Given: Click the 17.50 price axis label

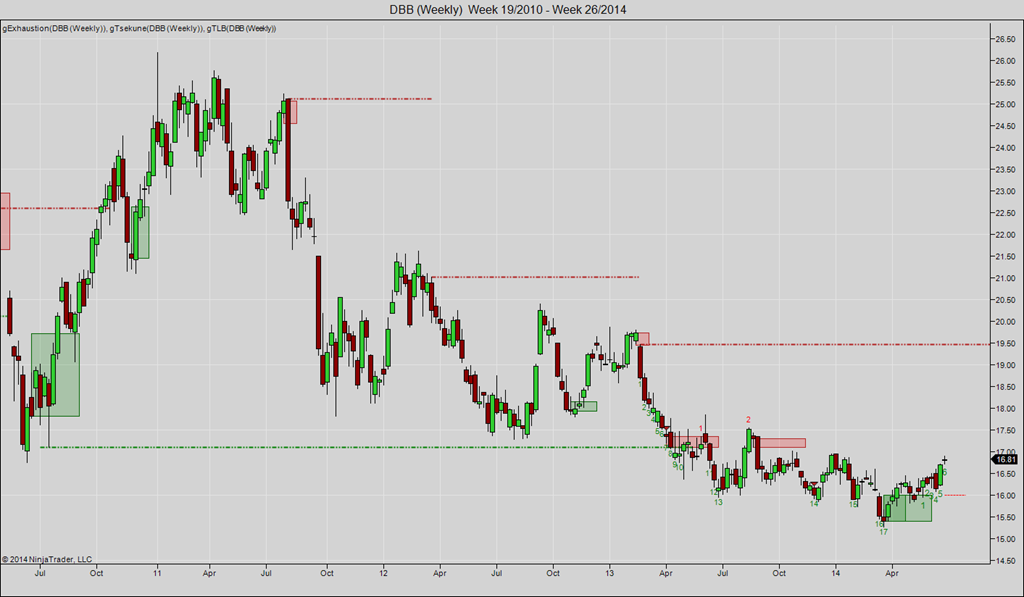Looking at the screenshot, I should point(1004,430).
